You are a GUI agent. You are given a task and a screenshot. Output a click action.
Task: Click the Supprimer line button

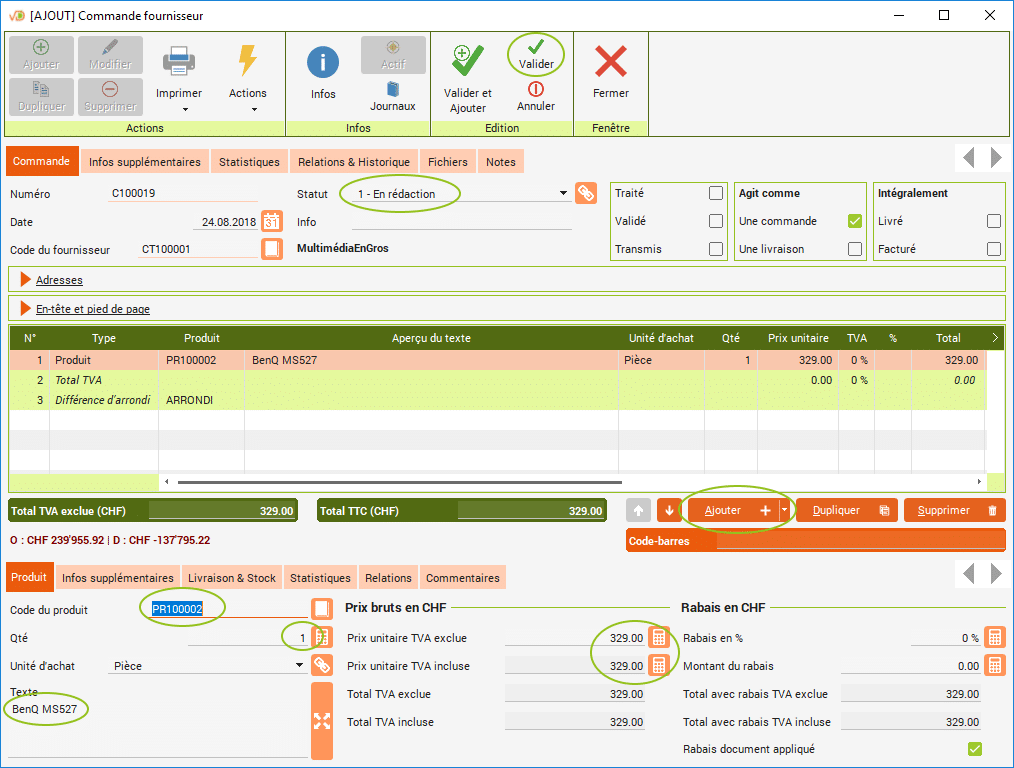click(955, 510)
